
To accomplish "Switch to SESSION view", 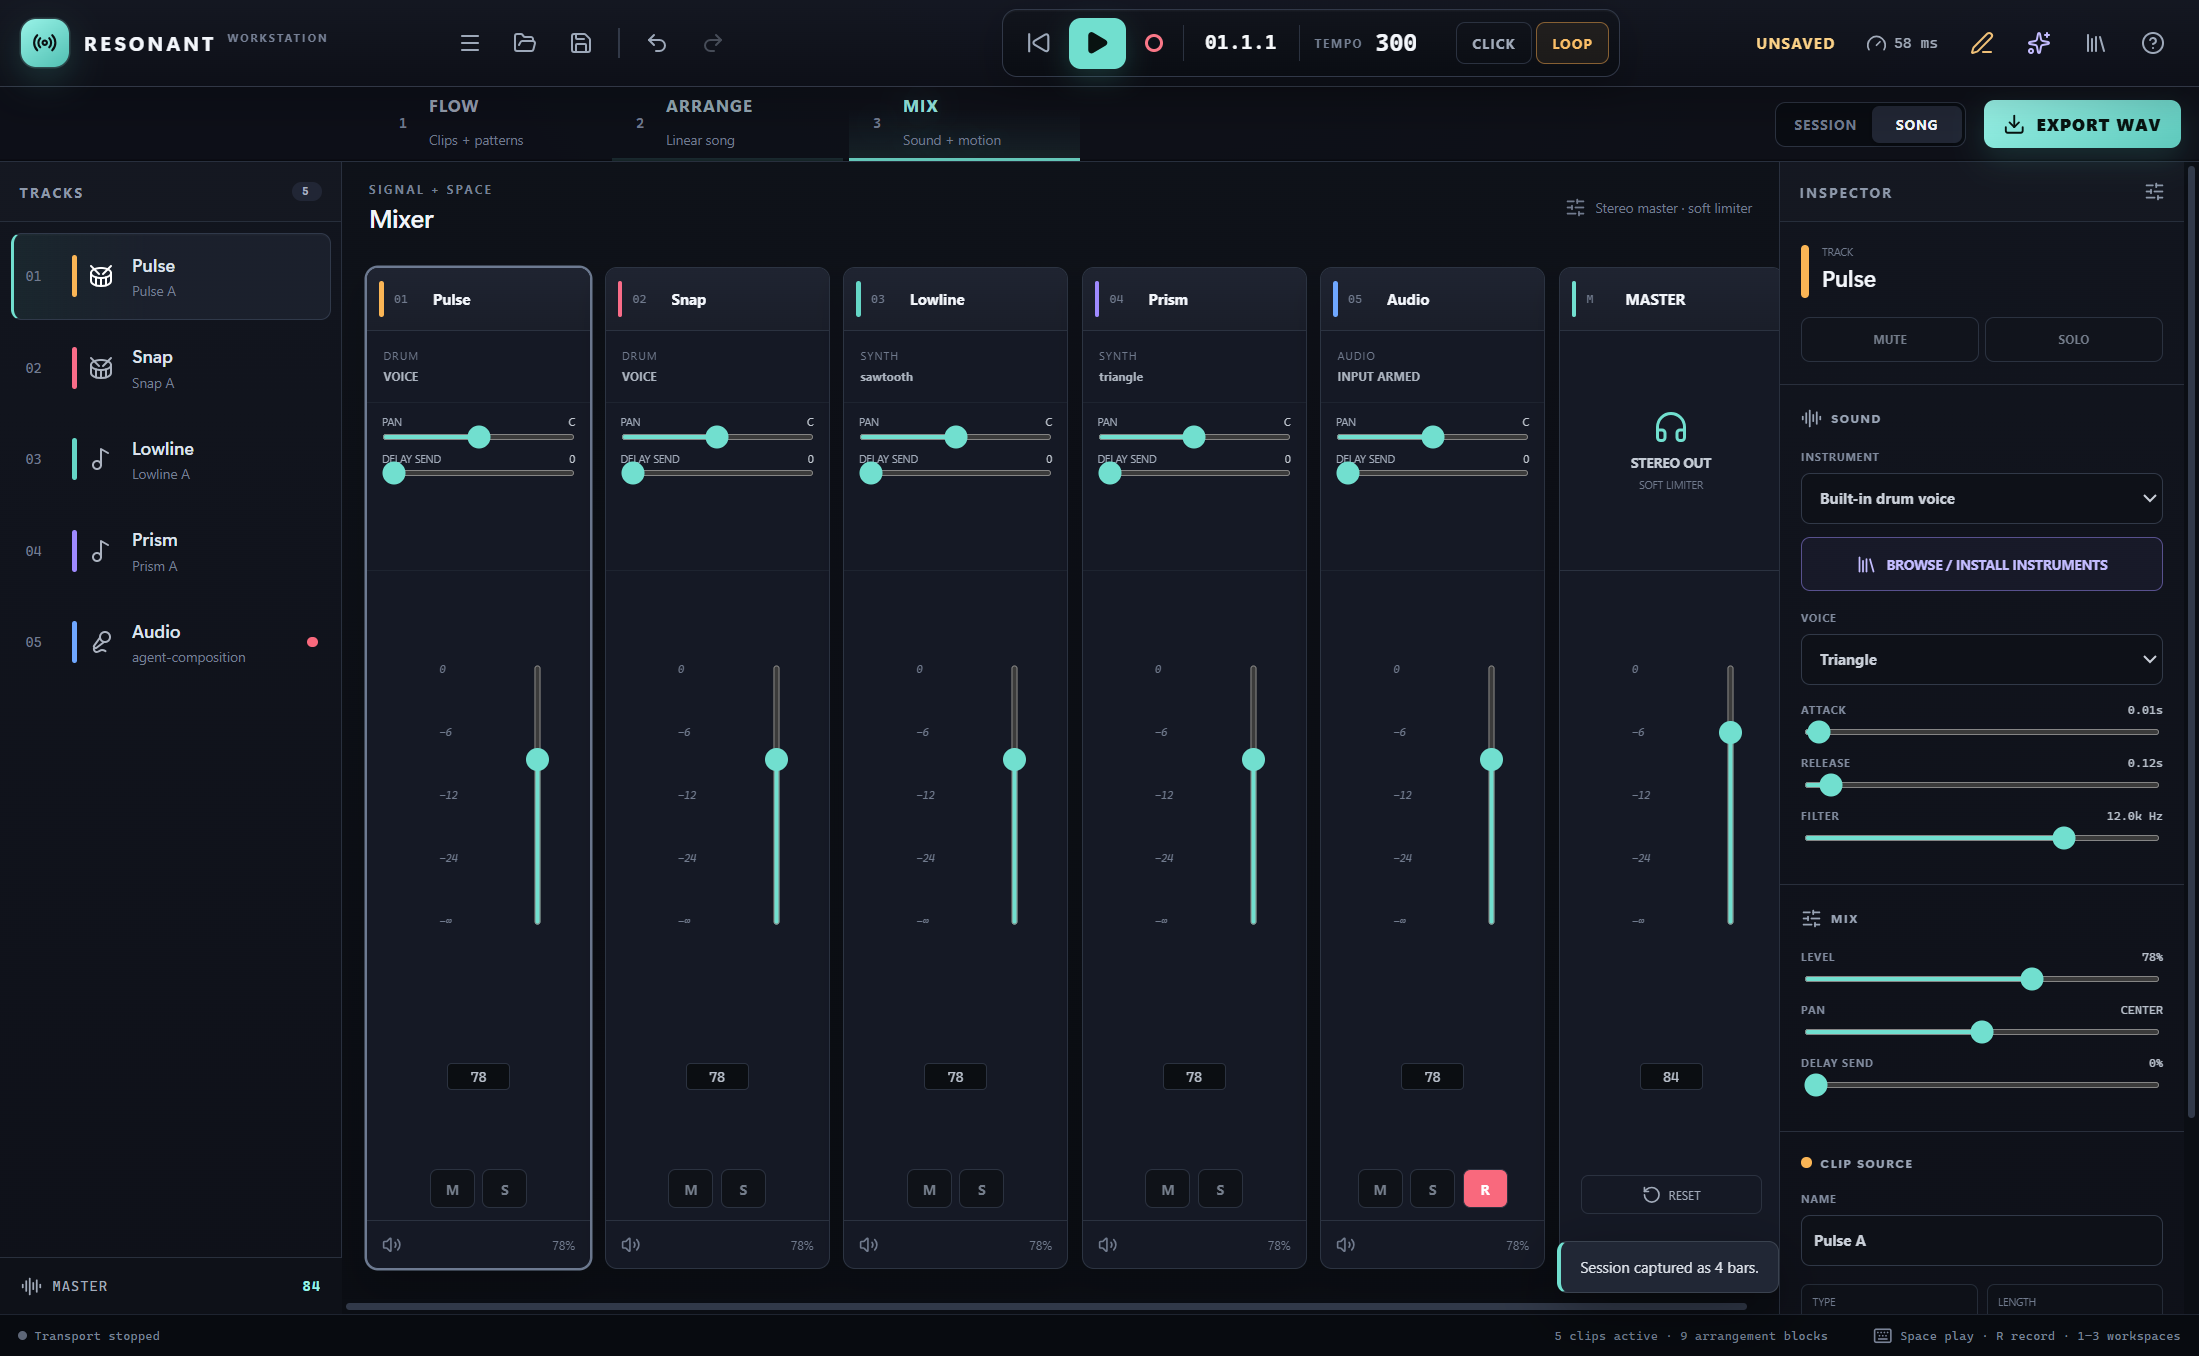I will pyautogui.click(x=1825, y=125).
